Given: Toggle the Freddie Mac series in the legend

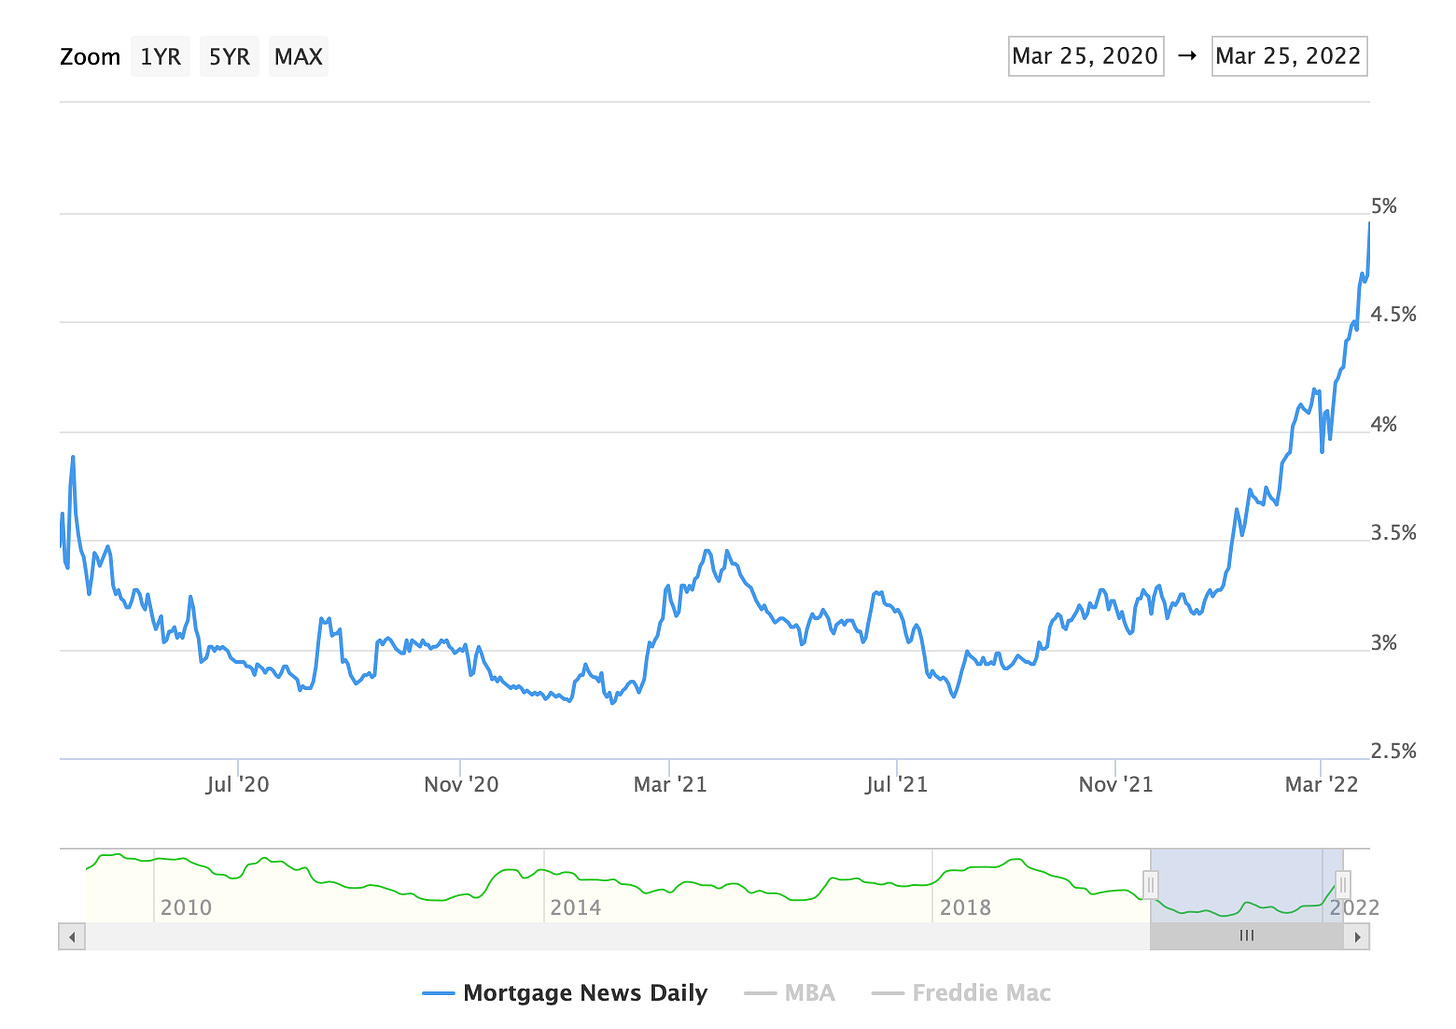Looking at the screenshot, I should pos(961,993).
